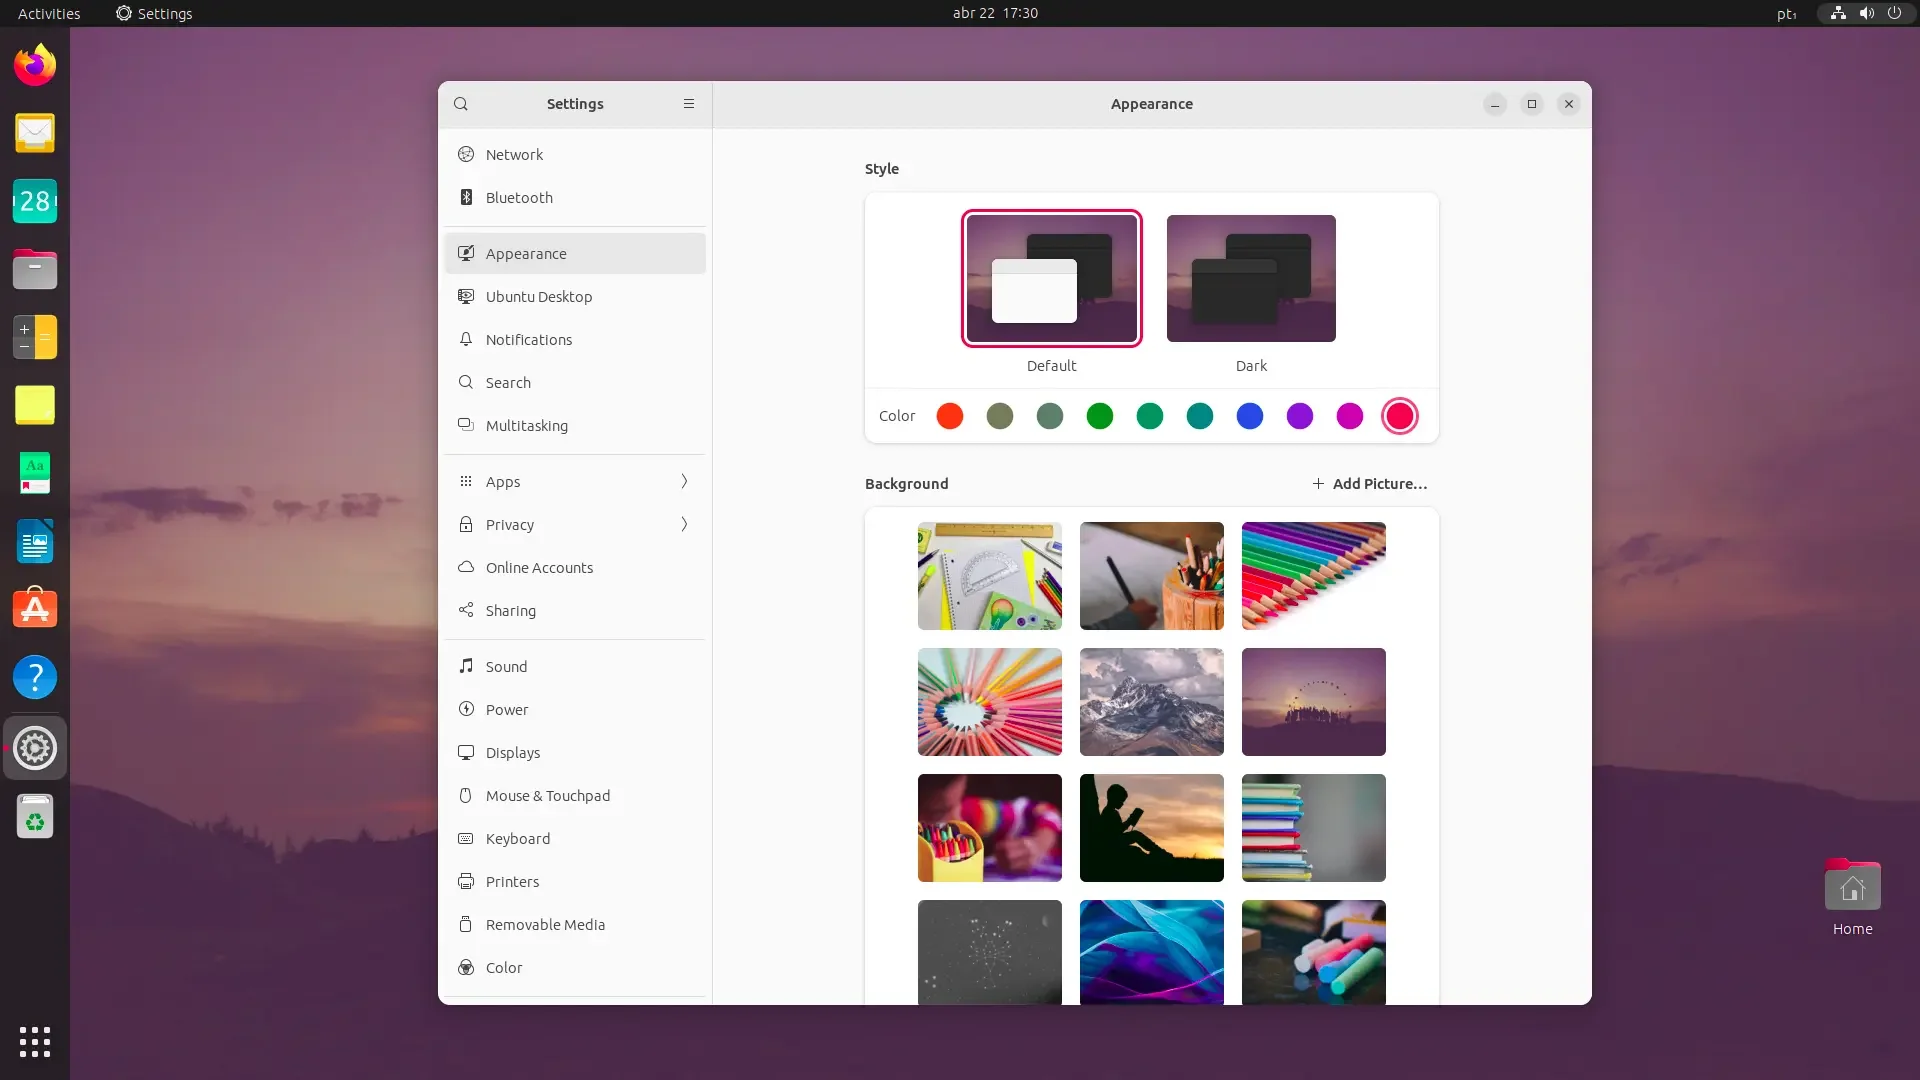Pick the bark olive accent color
This screenshot has height=1080, width=1920.
click(1000, 416)
